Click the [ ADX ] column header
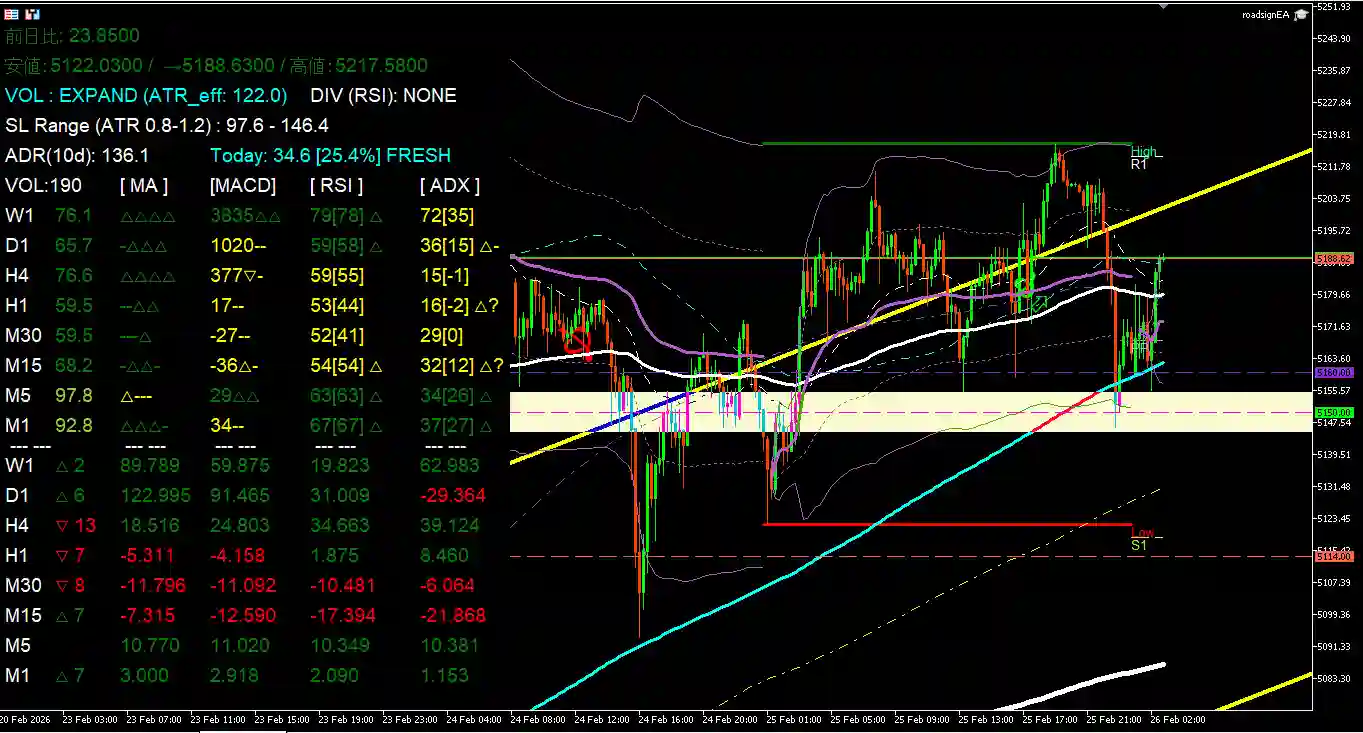 pyautogui.click(x=450, y=185)
